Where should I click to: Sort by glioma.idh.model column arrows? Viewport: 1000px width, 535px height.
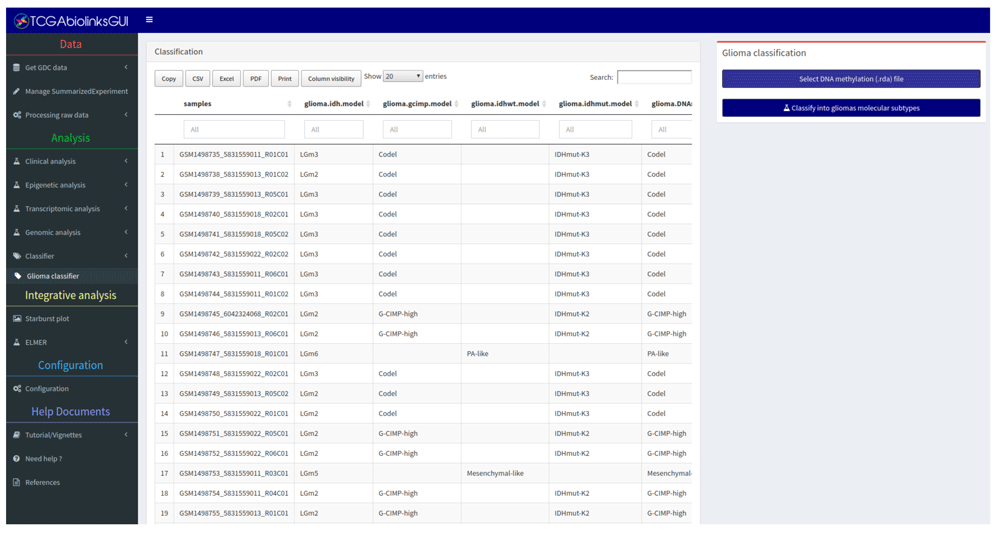pos(368,104)
